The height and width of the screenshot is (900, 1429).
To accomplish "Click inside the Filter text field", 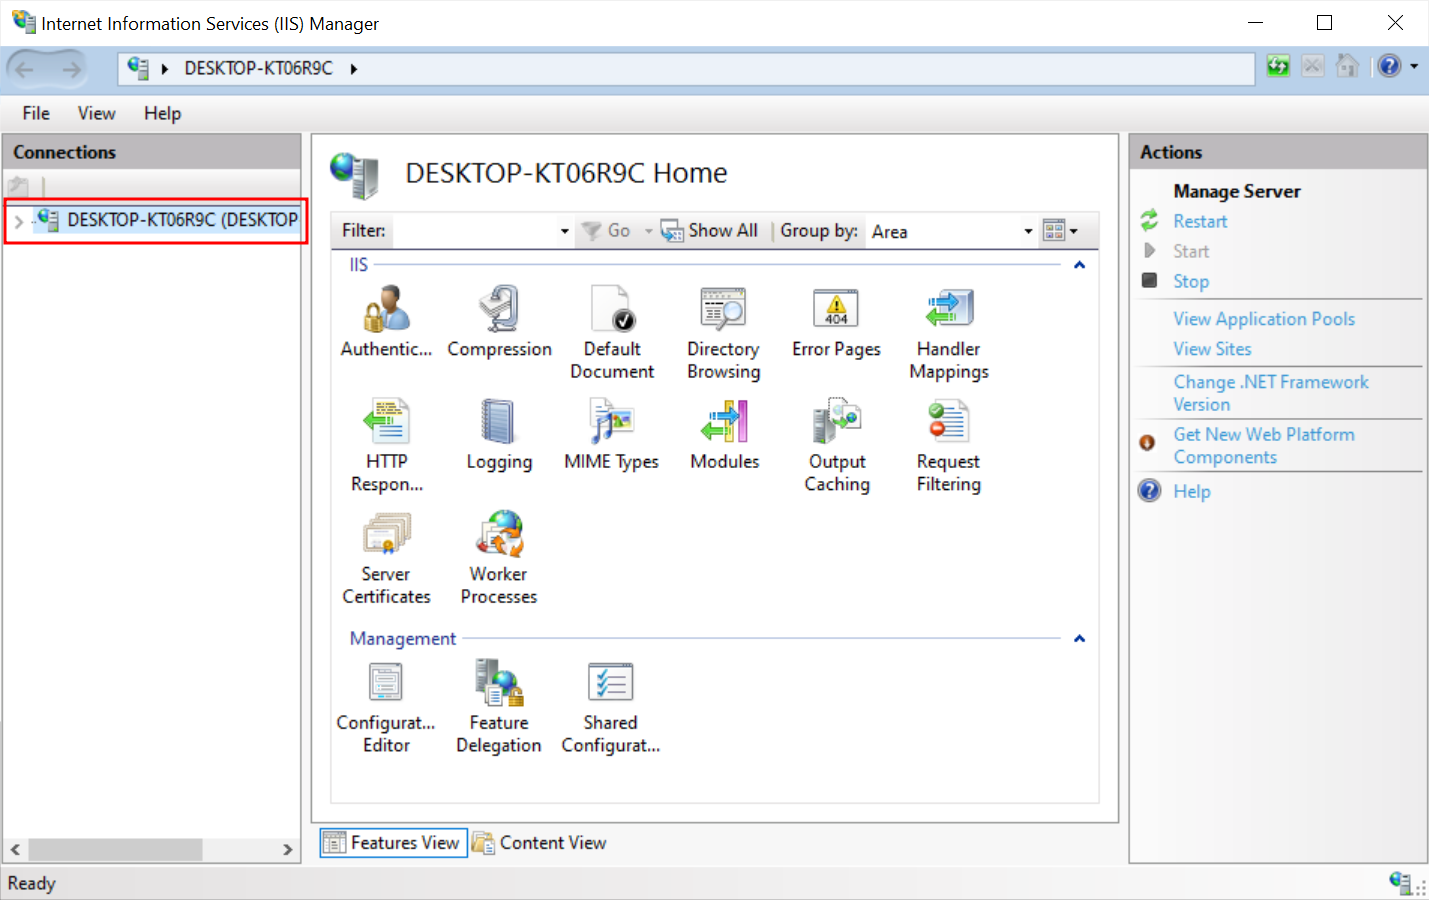I will 474,231.
